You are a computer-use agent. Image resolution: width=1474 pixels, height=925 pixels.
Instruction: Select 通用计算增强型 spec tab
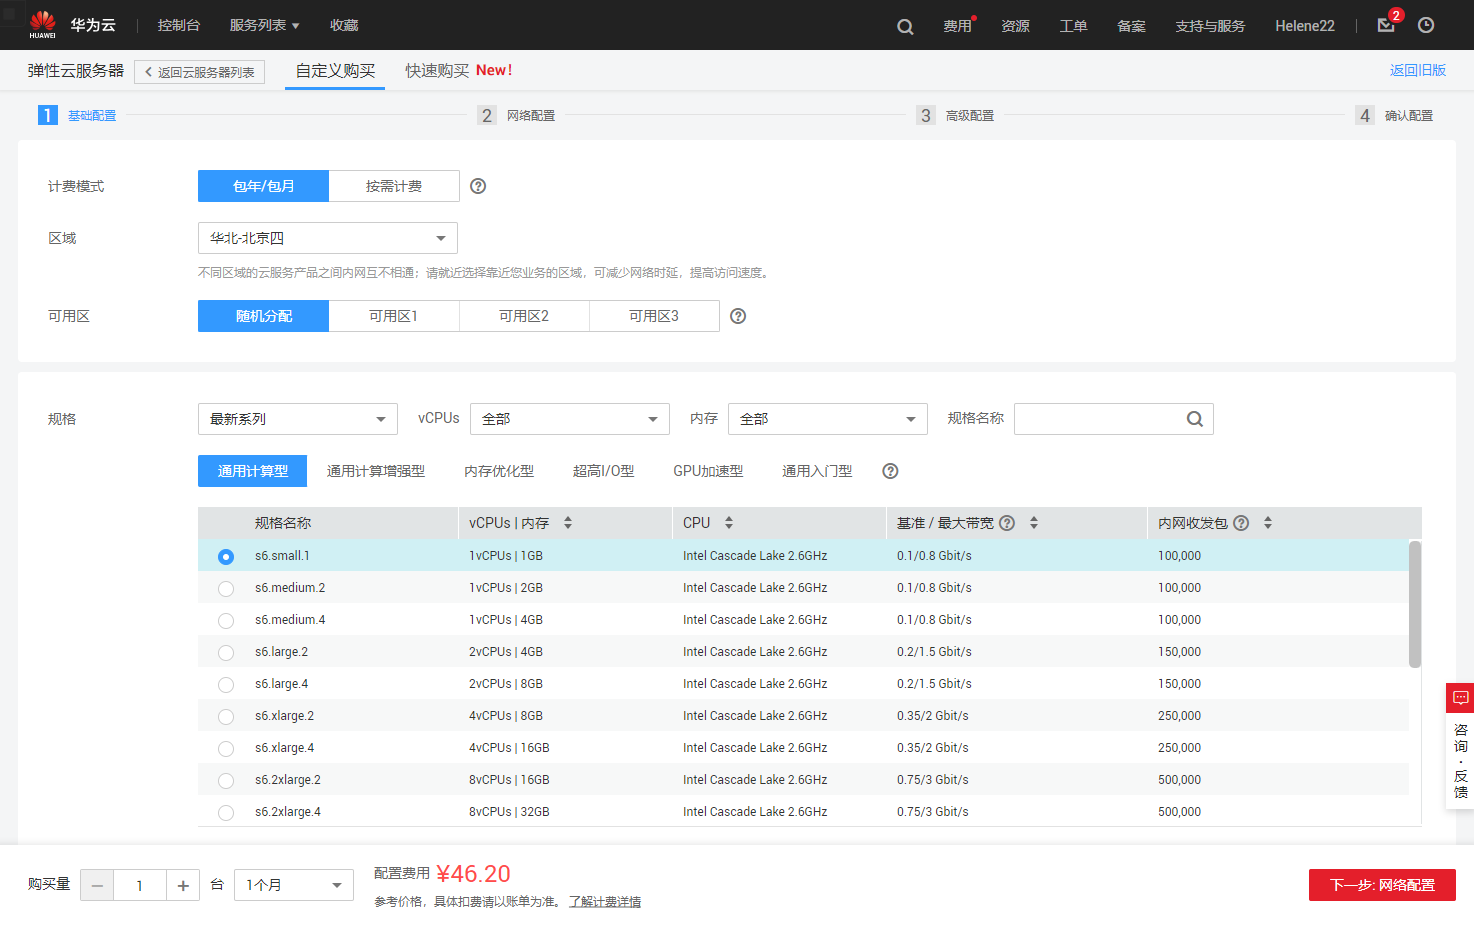pos(376,471)
